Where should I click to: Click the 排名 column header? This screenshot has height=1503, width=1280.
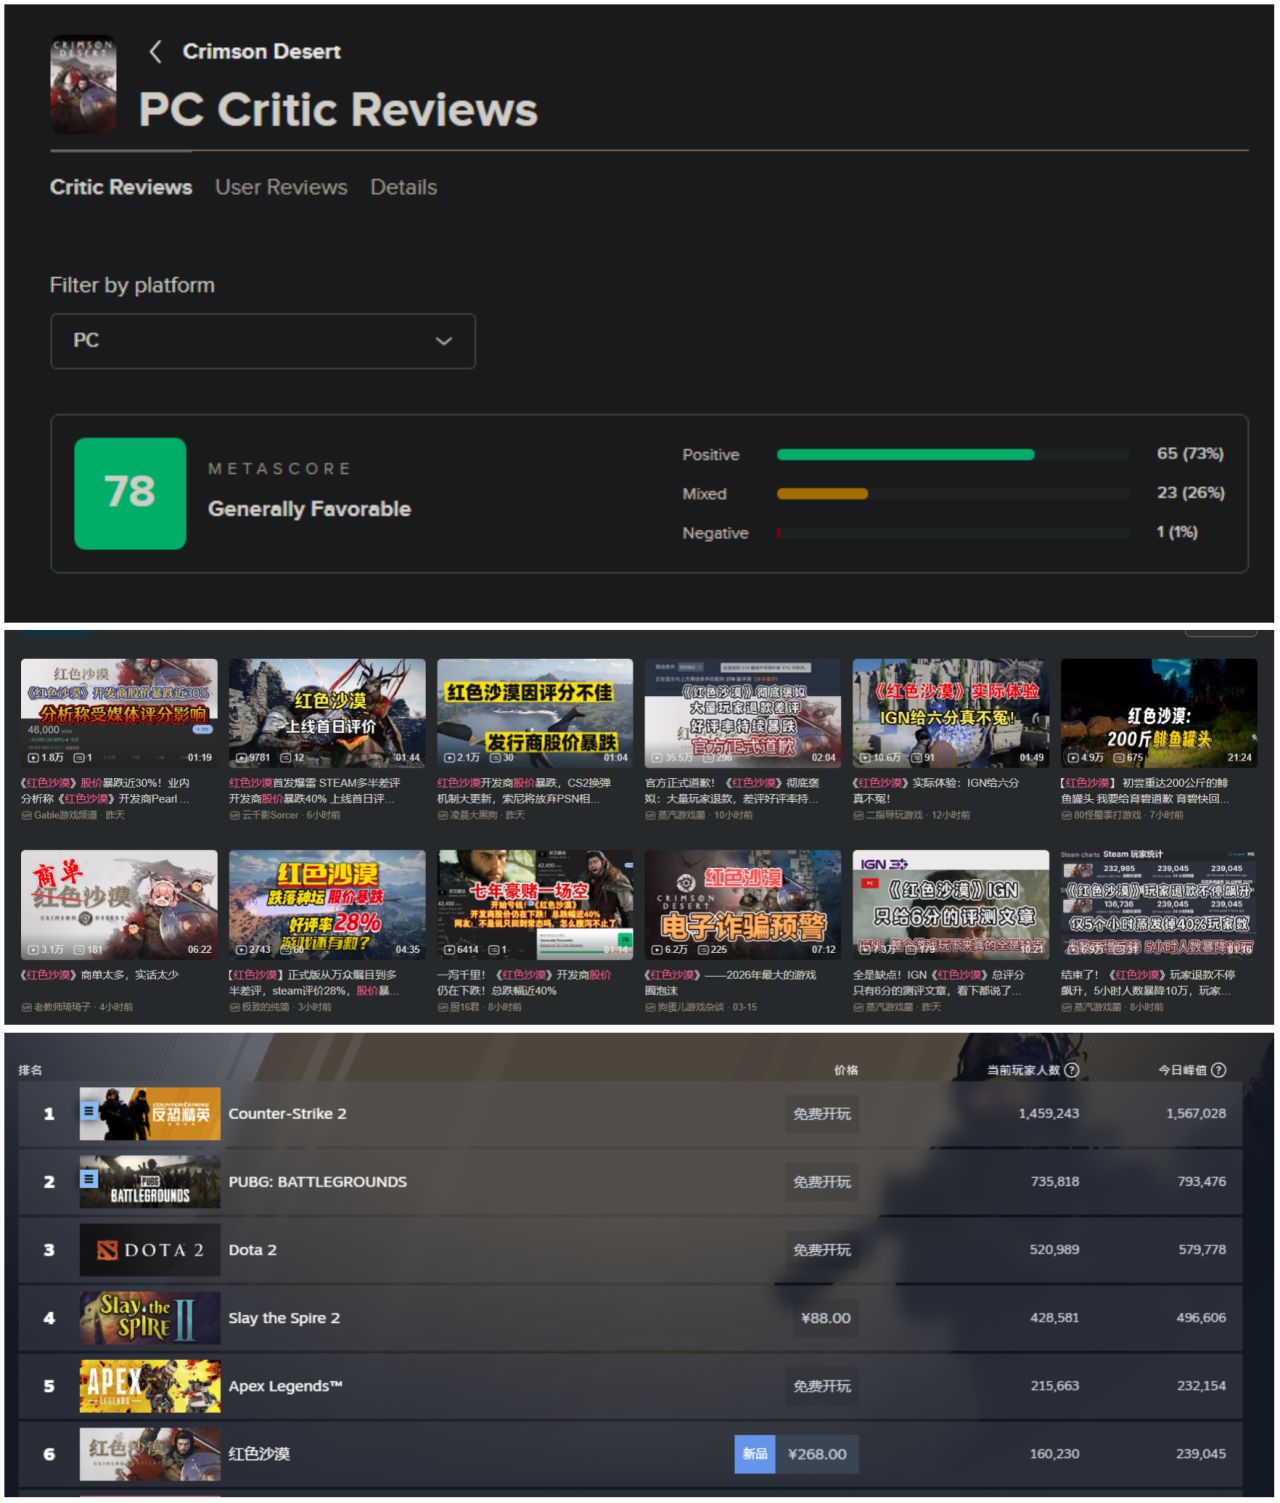click(x=31, y=1070)
